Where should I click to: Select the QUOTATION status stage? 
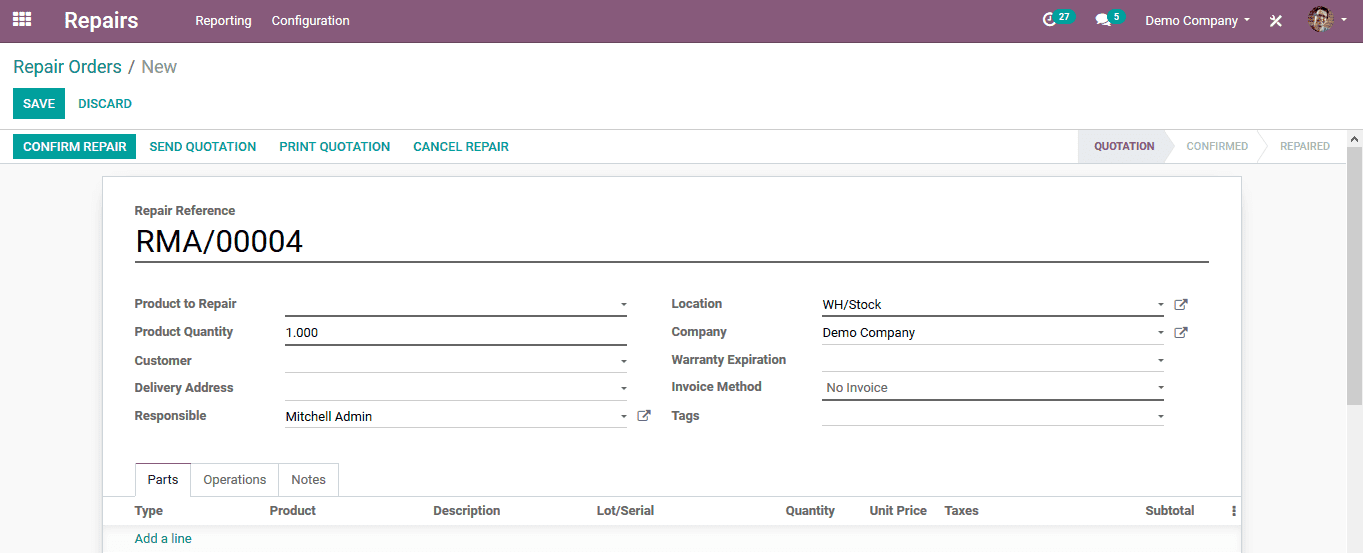tap(1124, 146)
